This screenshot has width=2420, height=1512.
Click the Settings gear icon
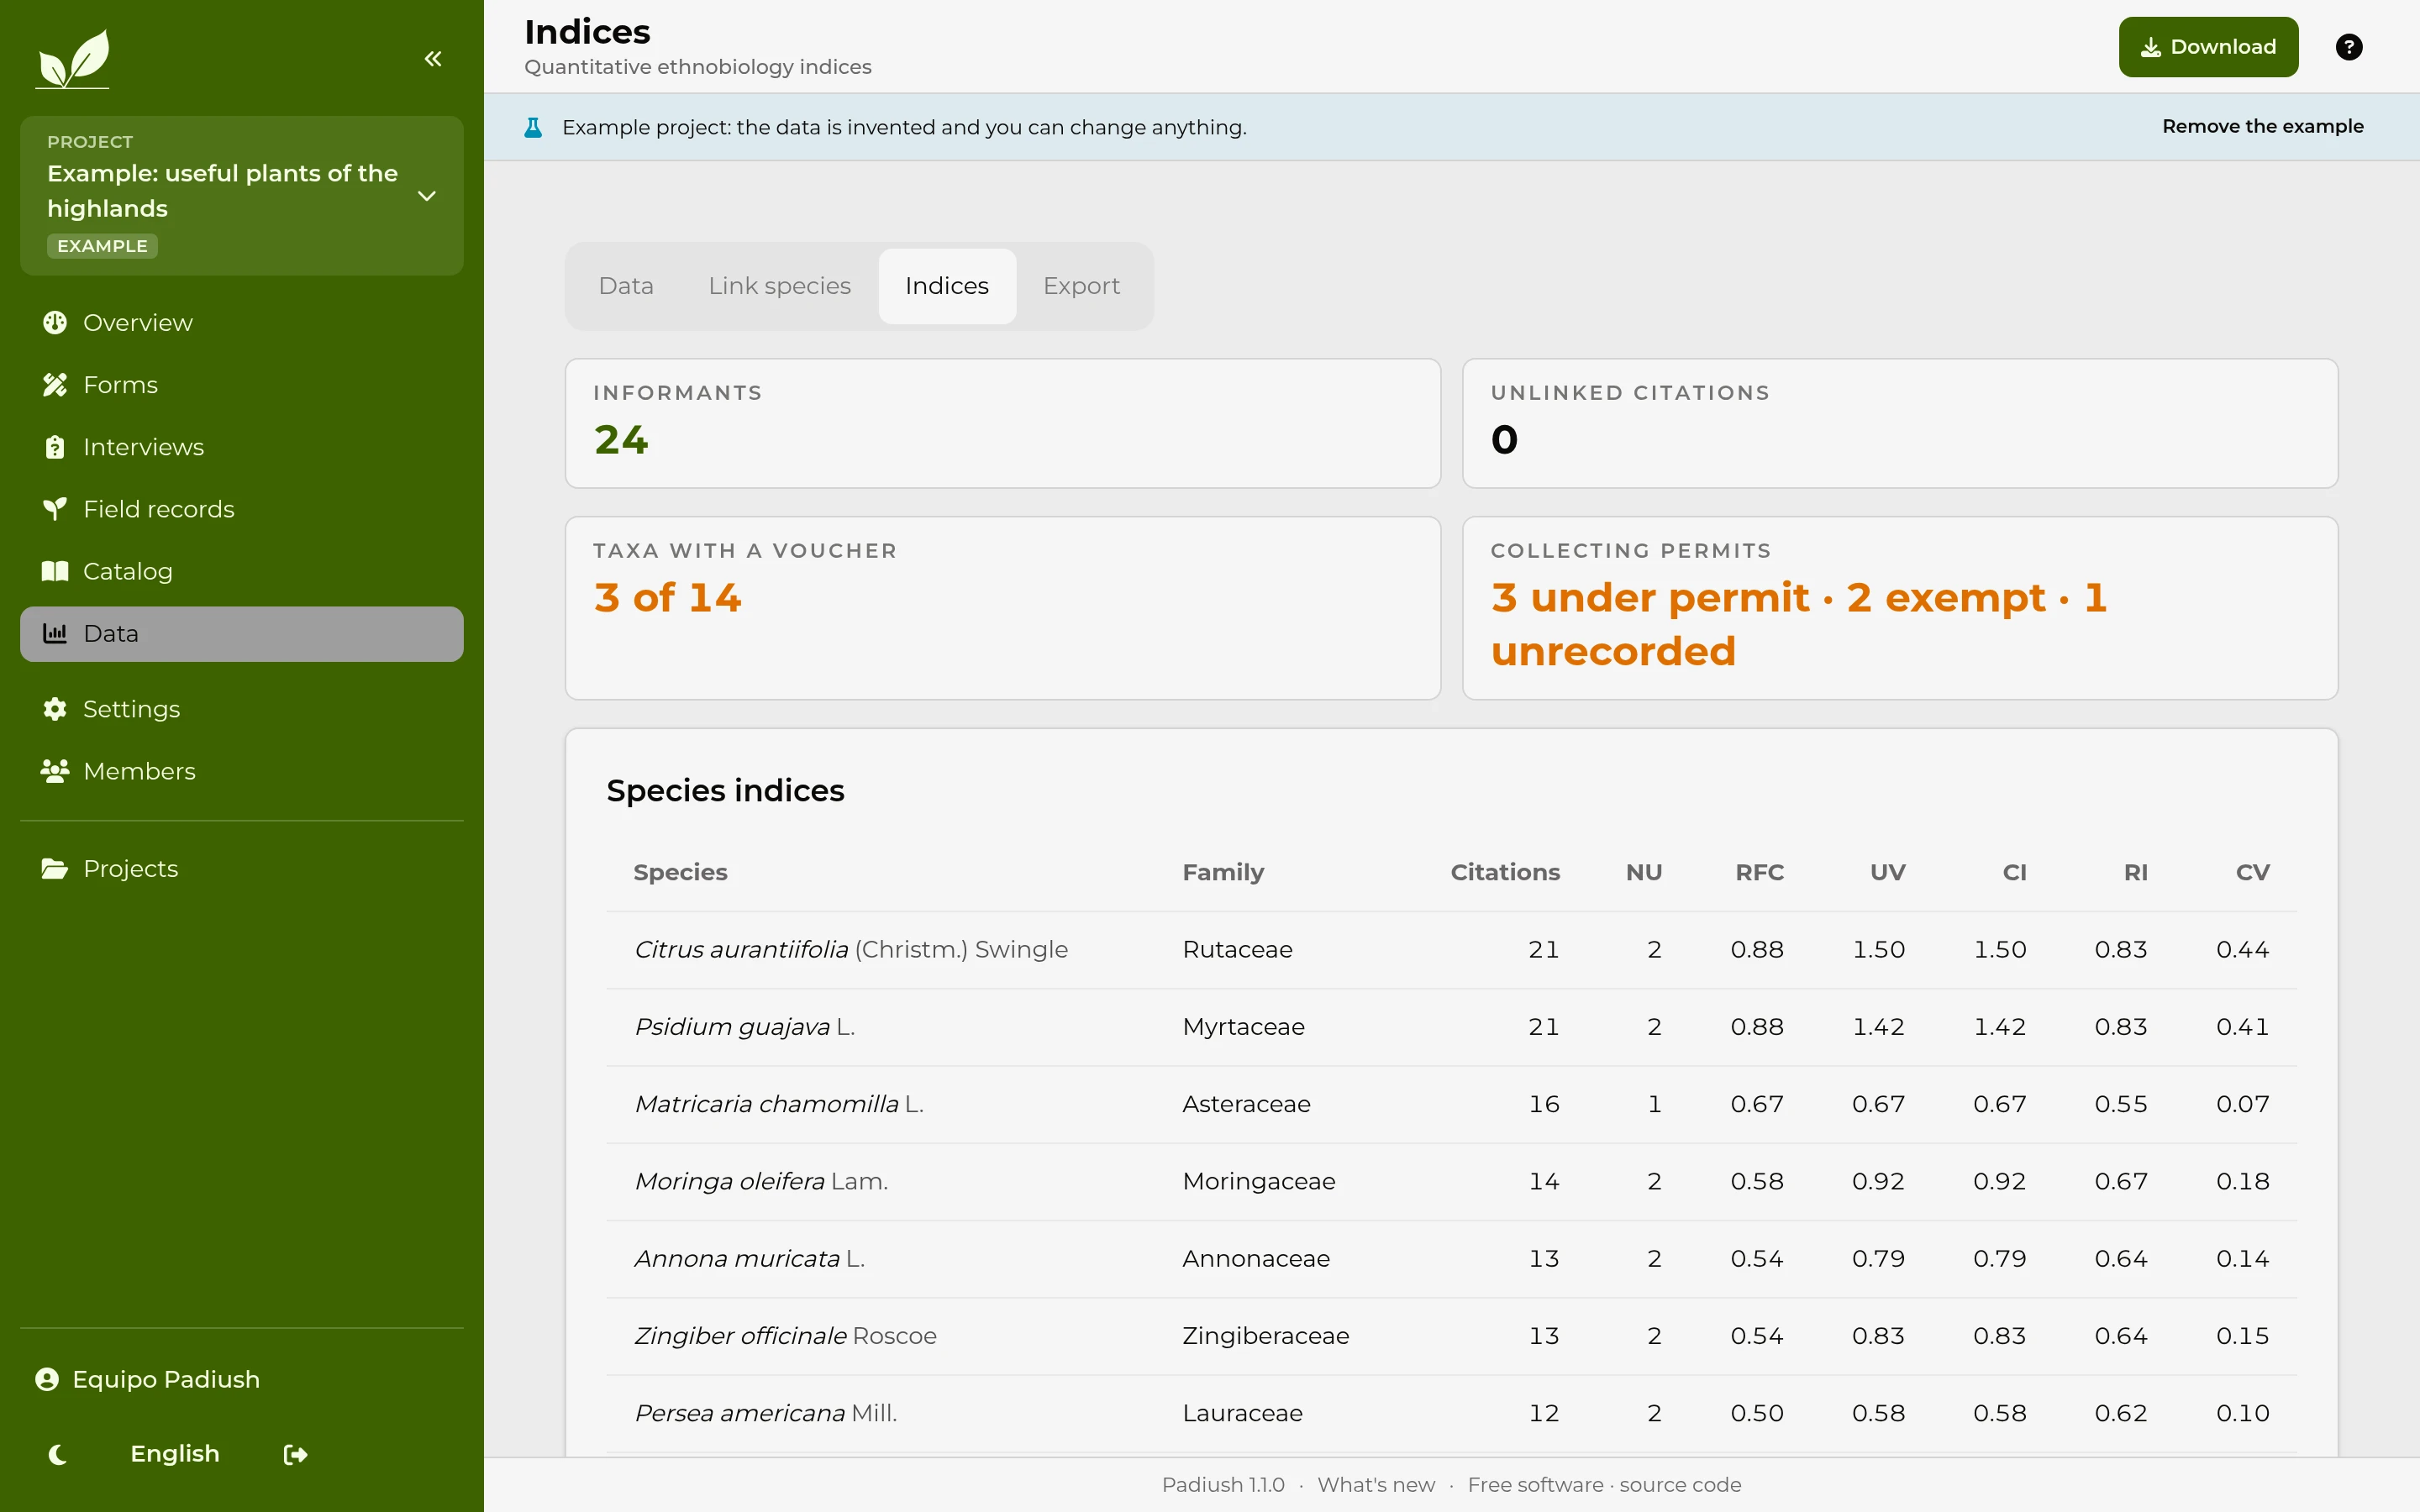55,709
